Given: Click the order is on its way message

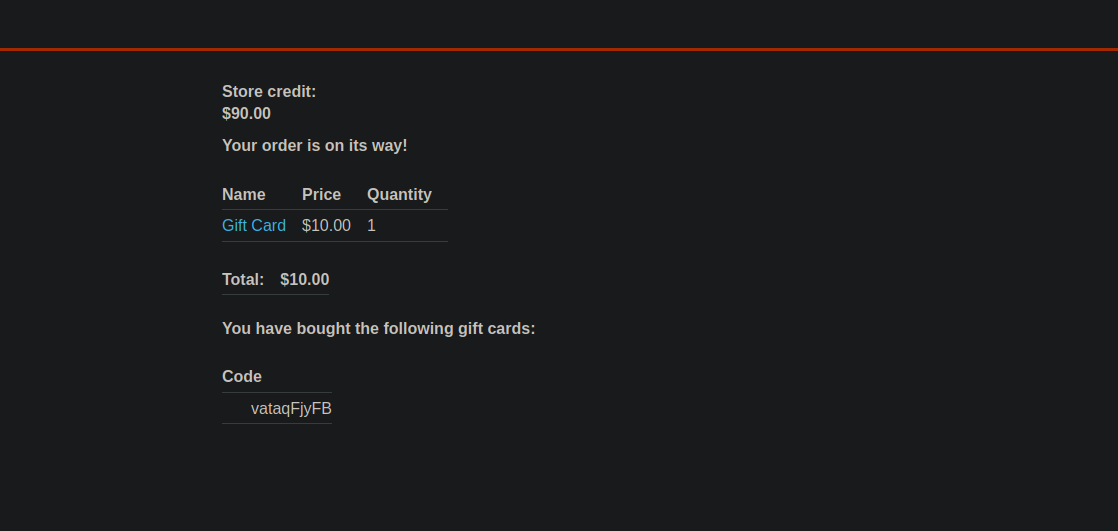Looking at the screenshot, I should (x=314, y=146).
